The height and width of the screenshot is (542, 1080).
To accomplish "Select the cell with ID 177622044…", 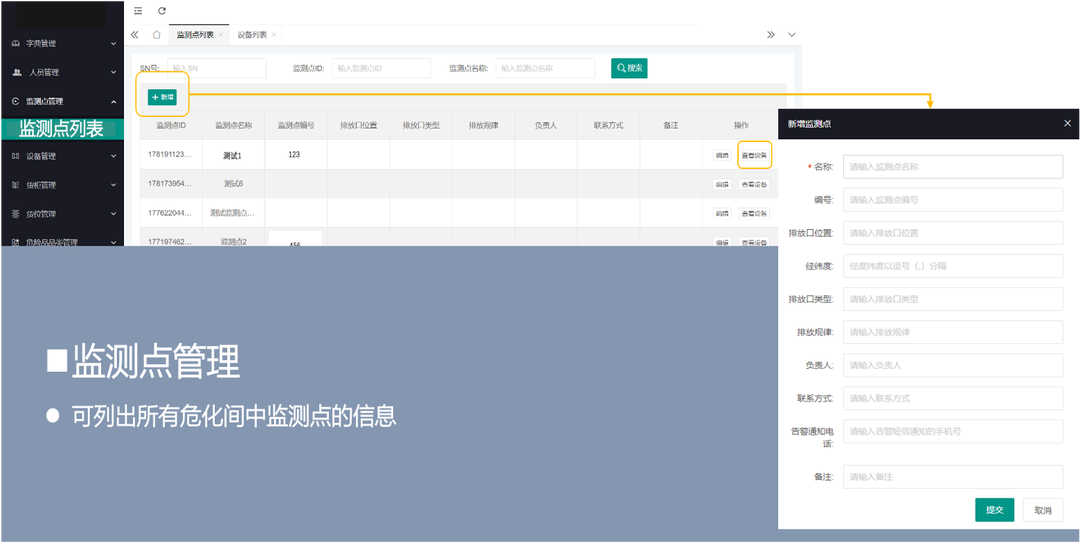I will [171, 213].
